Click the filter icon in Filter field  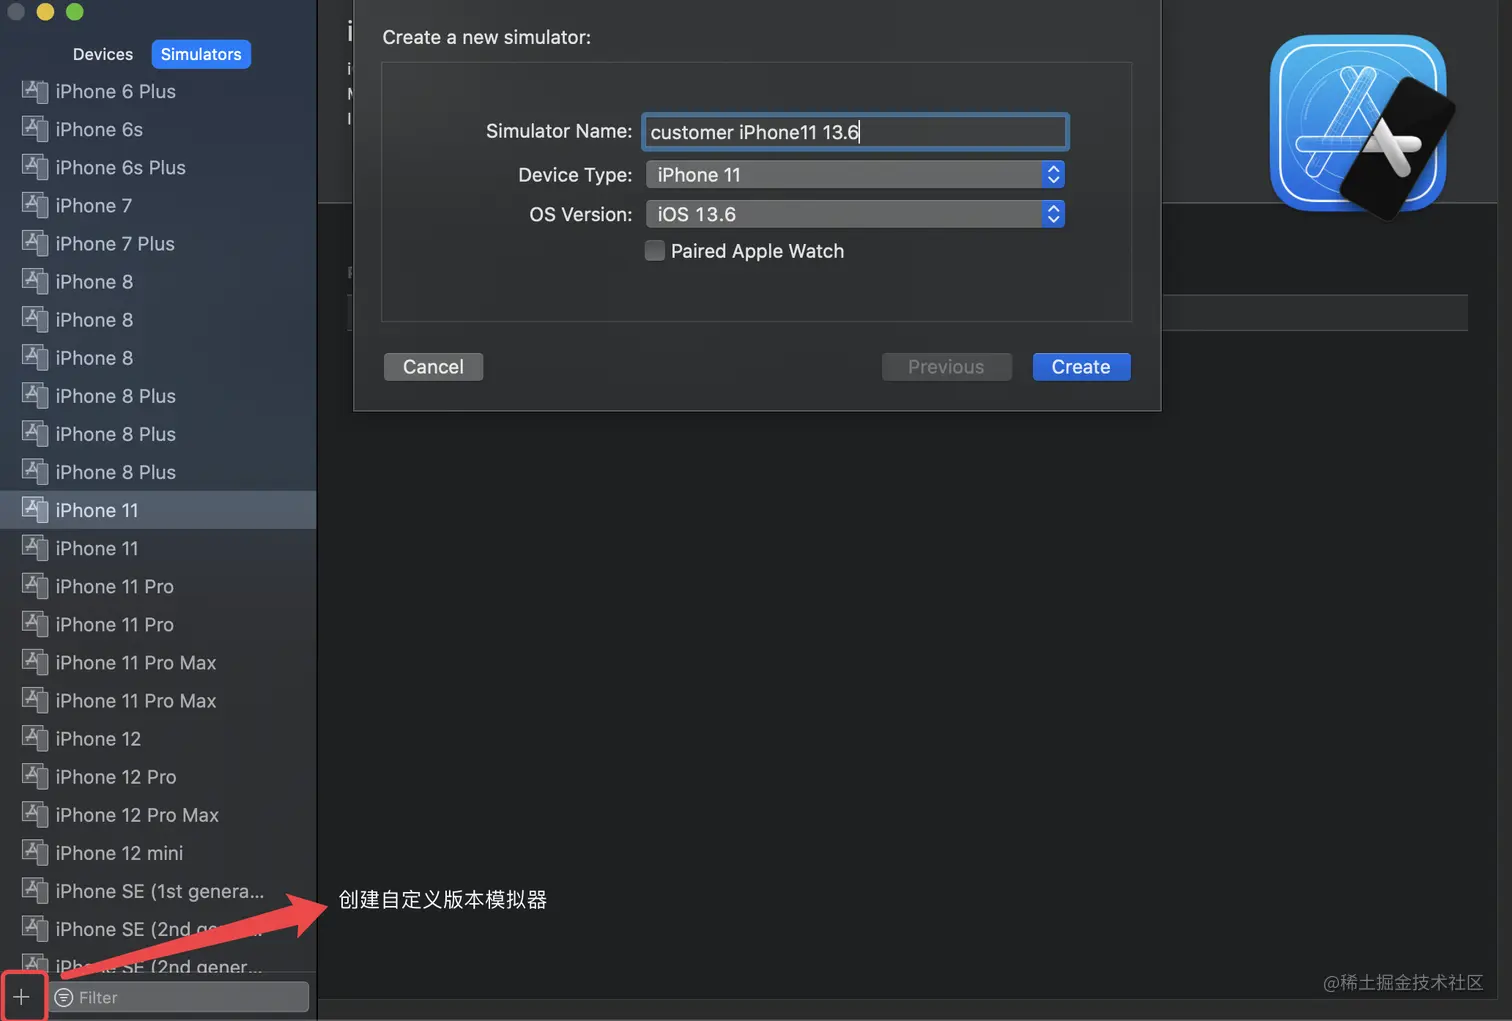pos(64,997)
